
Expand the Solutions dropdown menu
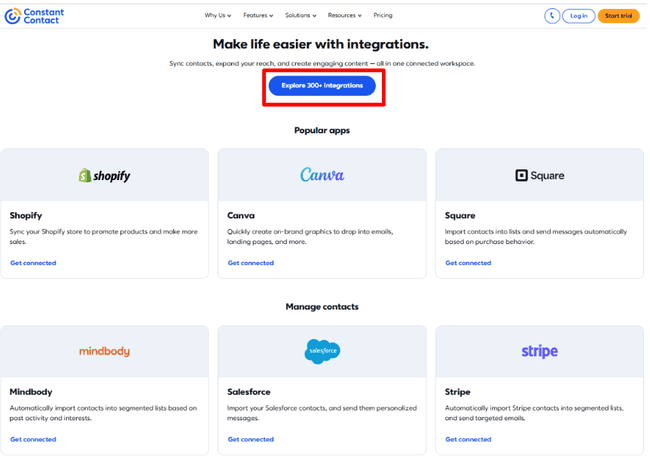click(302, 15)
